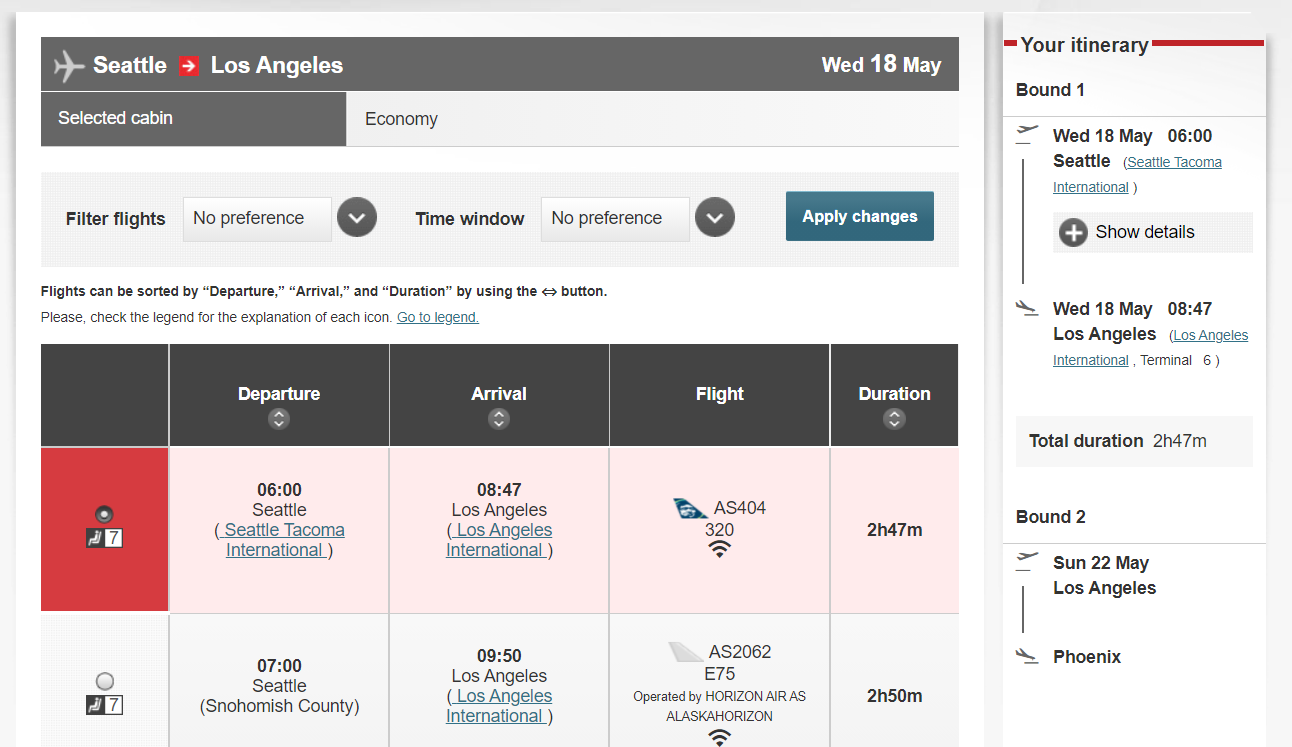This screenshot has width=1292, height=747.
Task: Open the Time window dropdown
Action: click(715, 217)
